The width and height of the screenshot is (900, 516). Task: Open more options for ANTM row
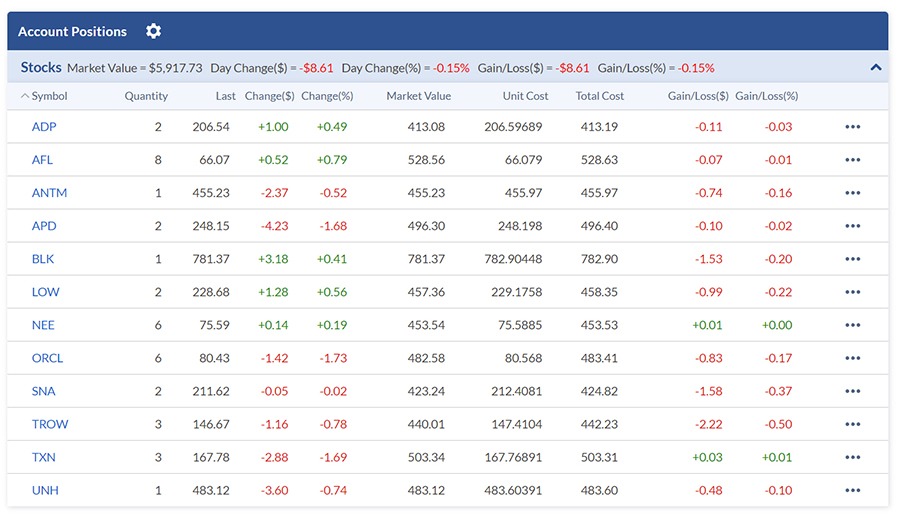(x=852, y=193)
